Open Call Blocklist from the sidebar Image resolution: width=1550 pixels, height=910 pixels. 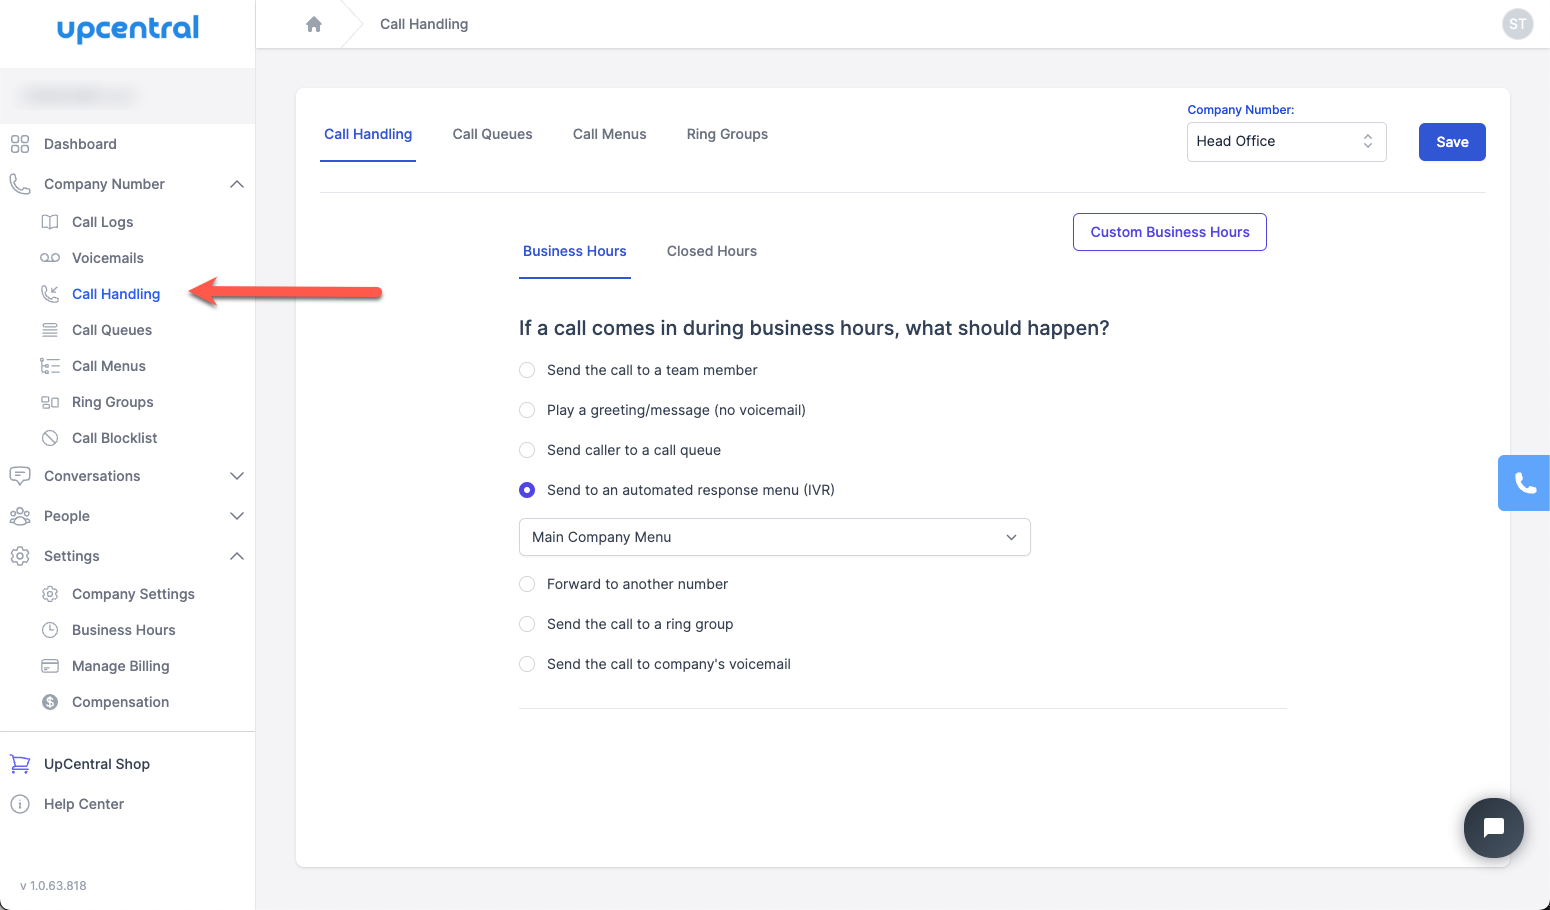(x=114, y=438)
